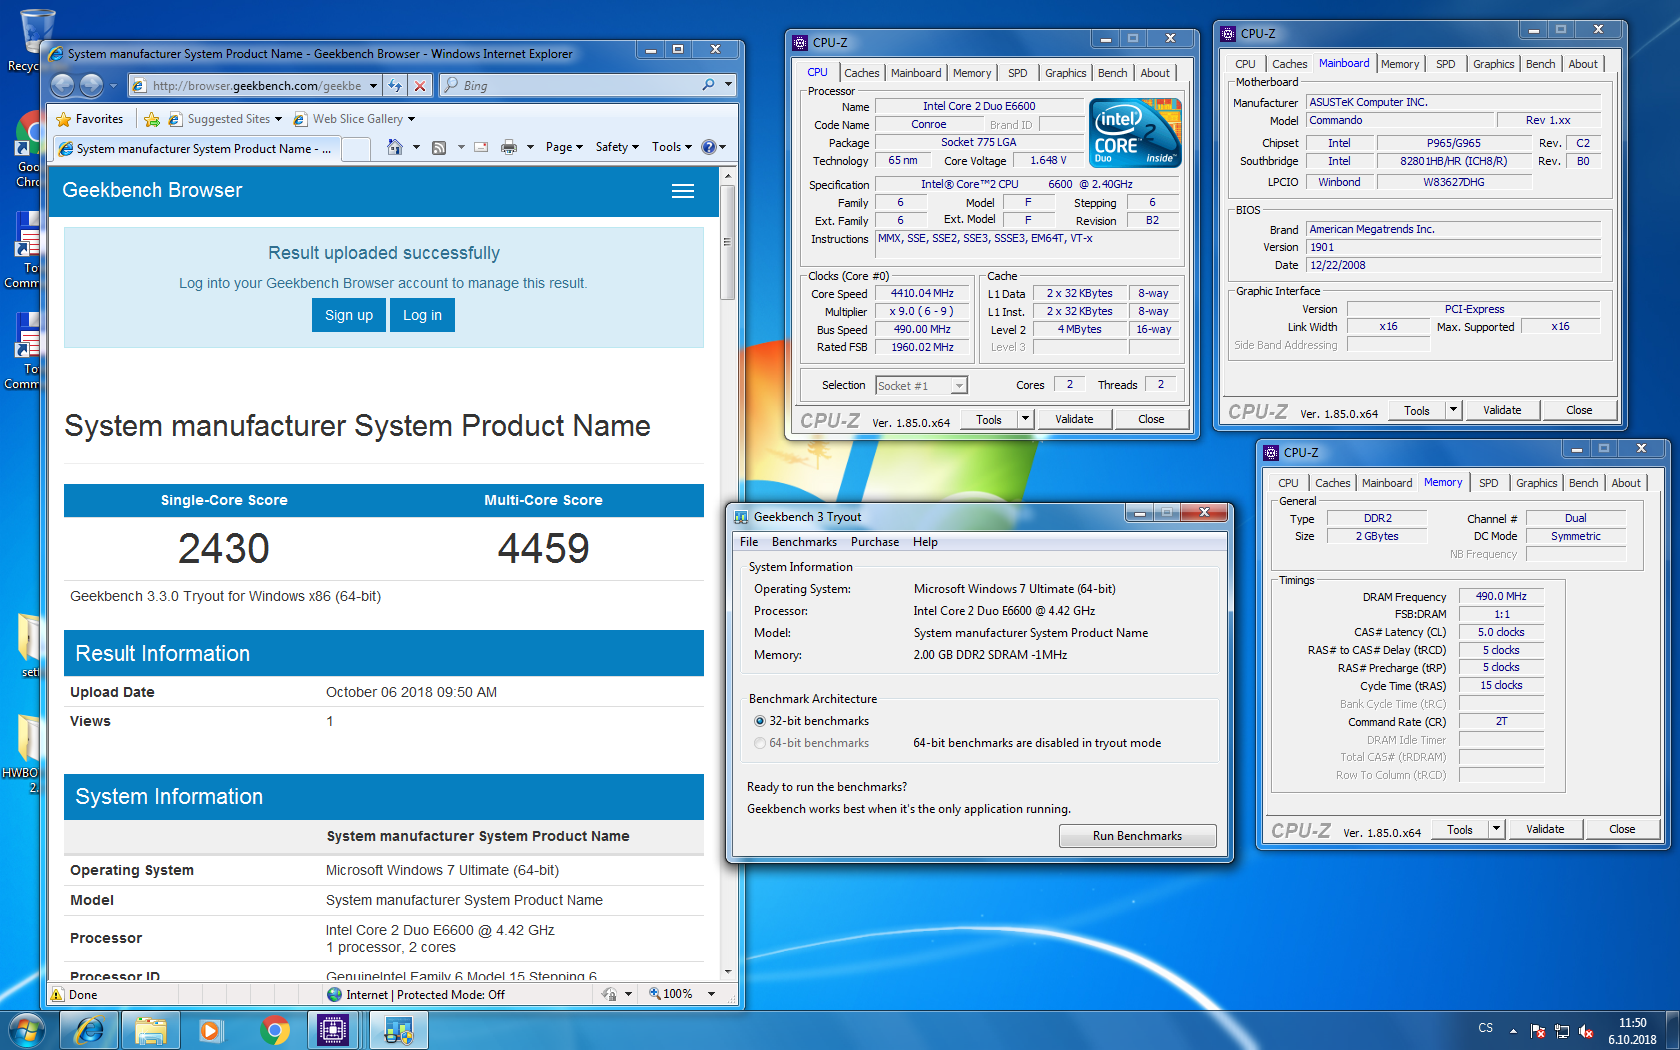Image resolution: width=1680 pixels, height=1050 pixels.
Task: Expand Web Slice Gallery dropdown
Action: click(411, 119)
